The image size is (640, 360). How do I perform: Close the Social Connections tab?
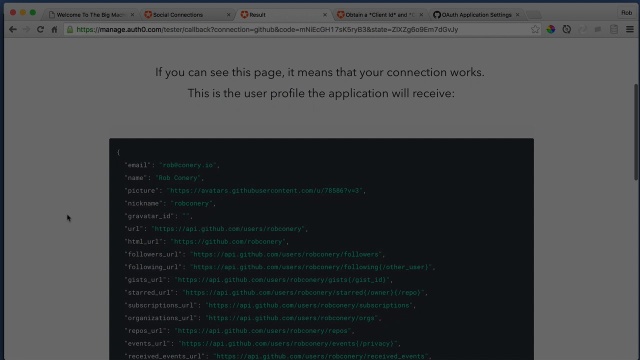tap(229, 15)
